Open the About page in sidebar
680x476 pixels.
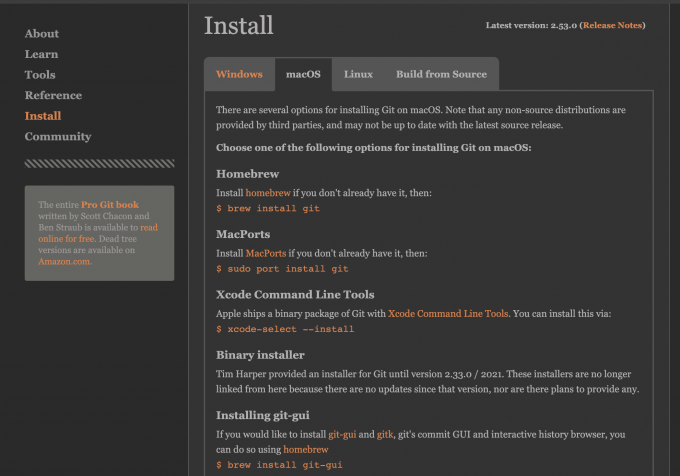click(x=42, y=33)
